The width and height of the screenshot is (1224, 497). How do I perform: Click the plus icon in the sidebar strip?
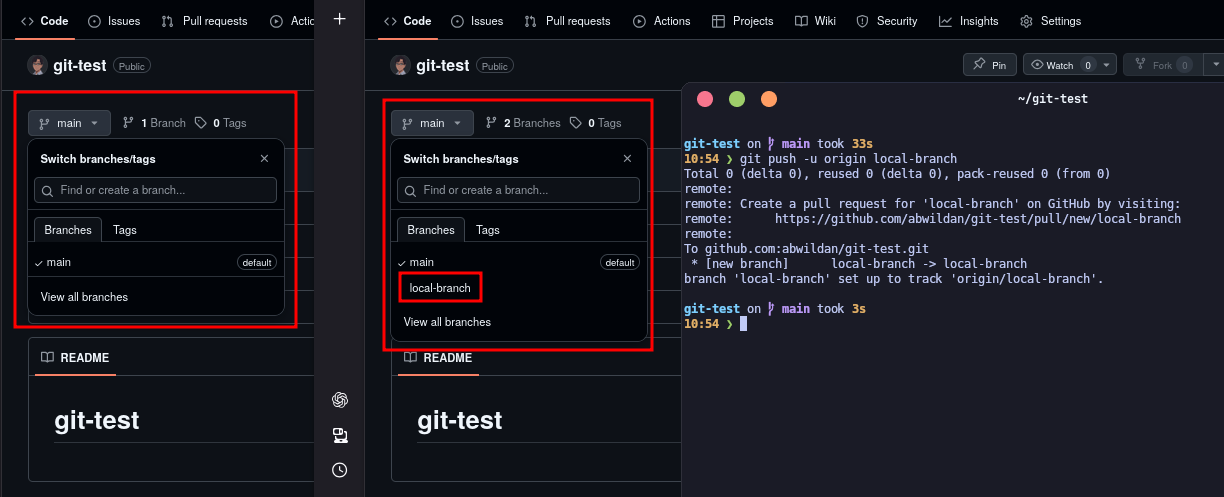click(x=339, y=19)
